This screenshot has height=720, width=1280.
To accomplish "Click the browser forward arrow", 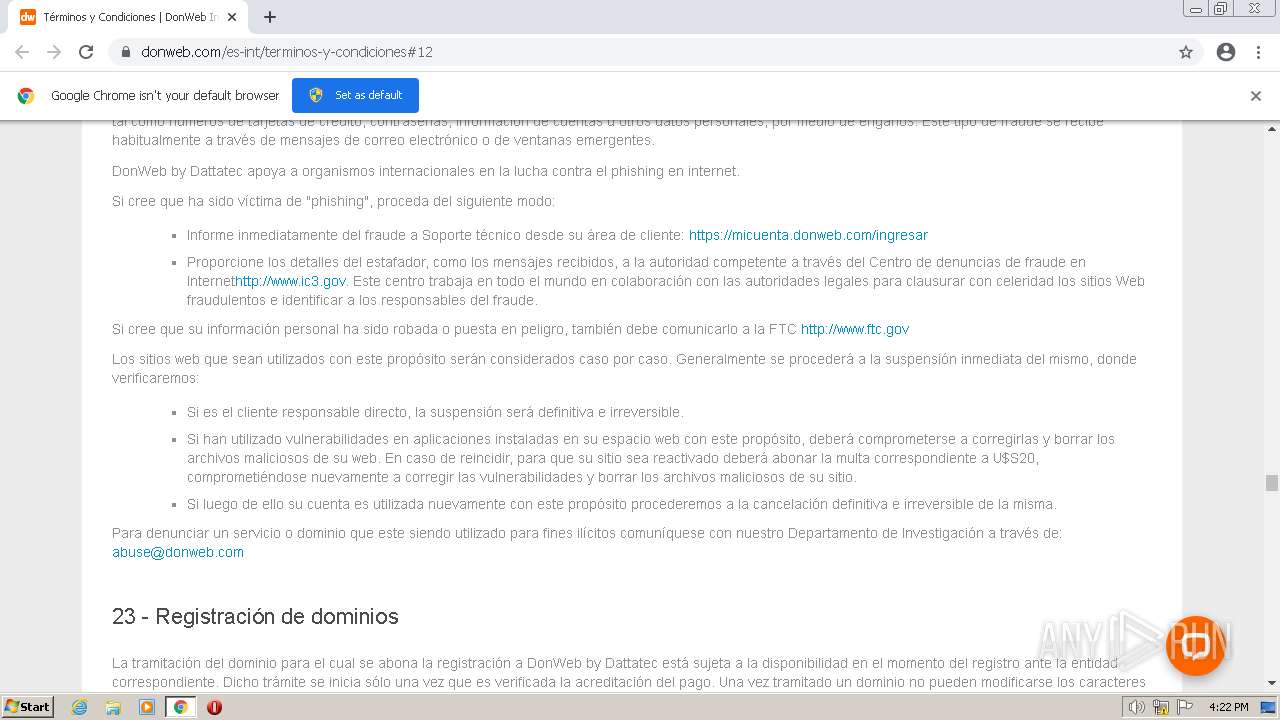I will pyautogui.click(x=54, y=52).
